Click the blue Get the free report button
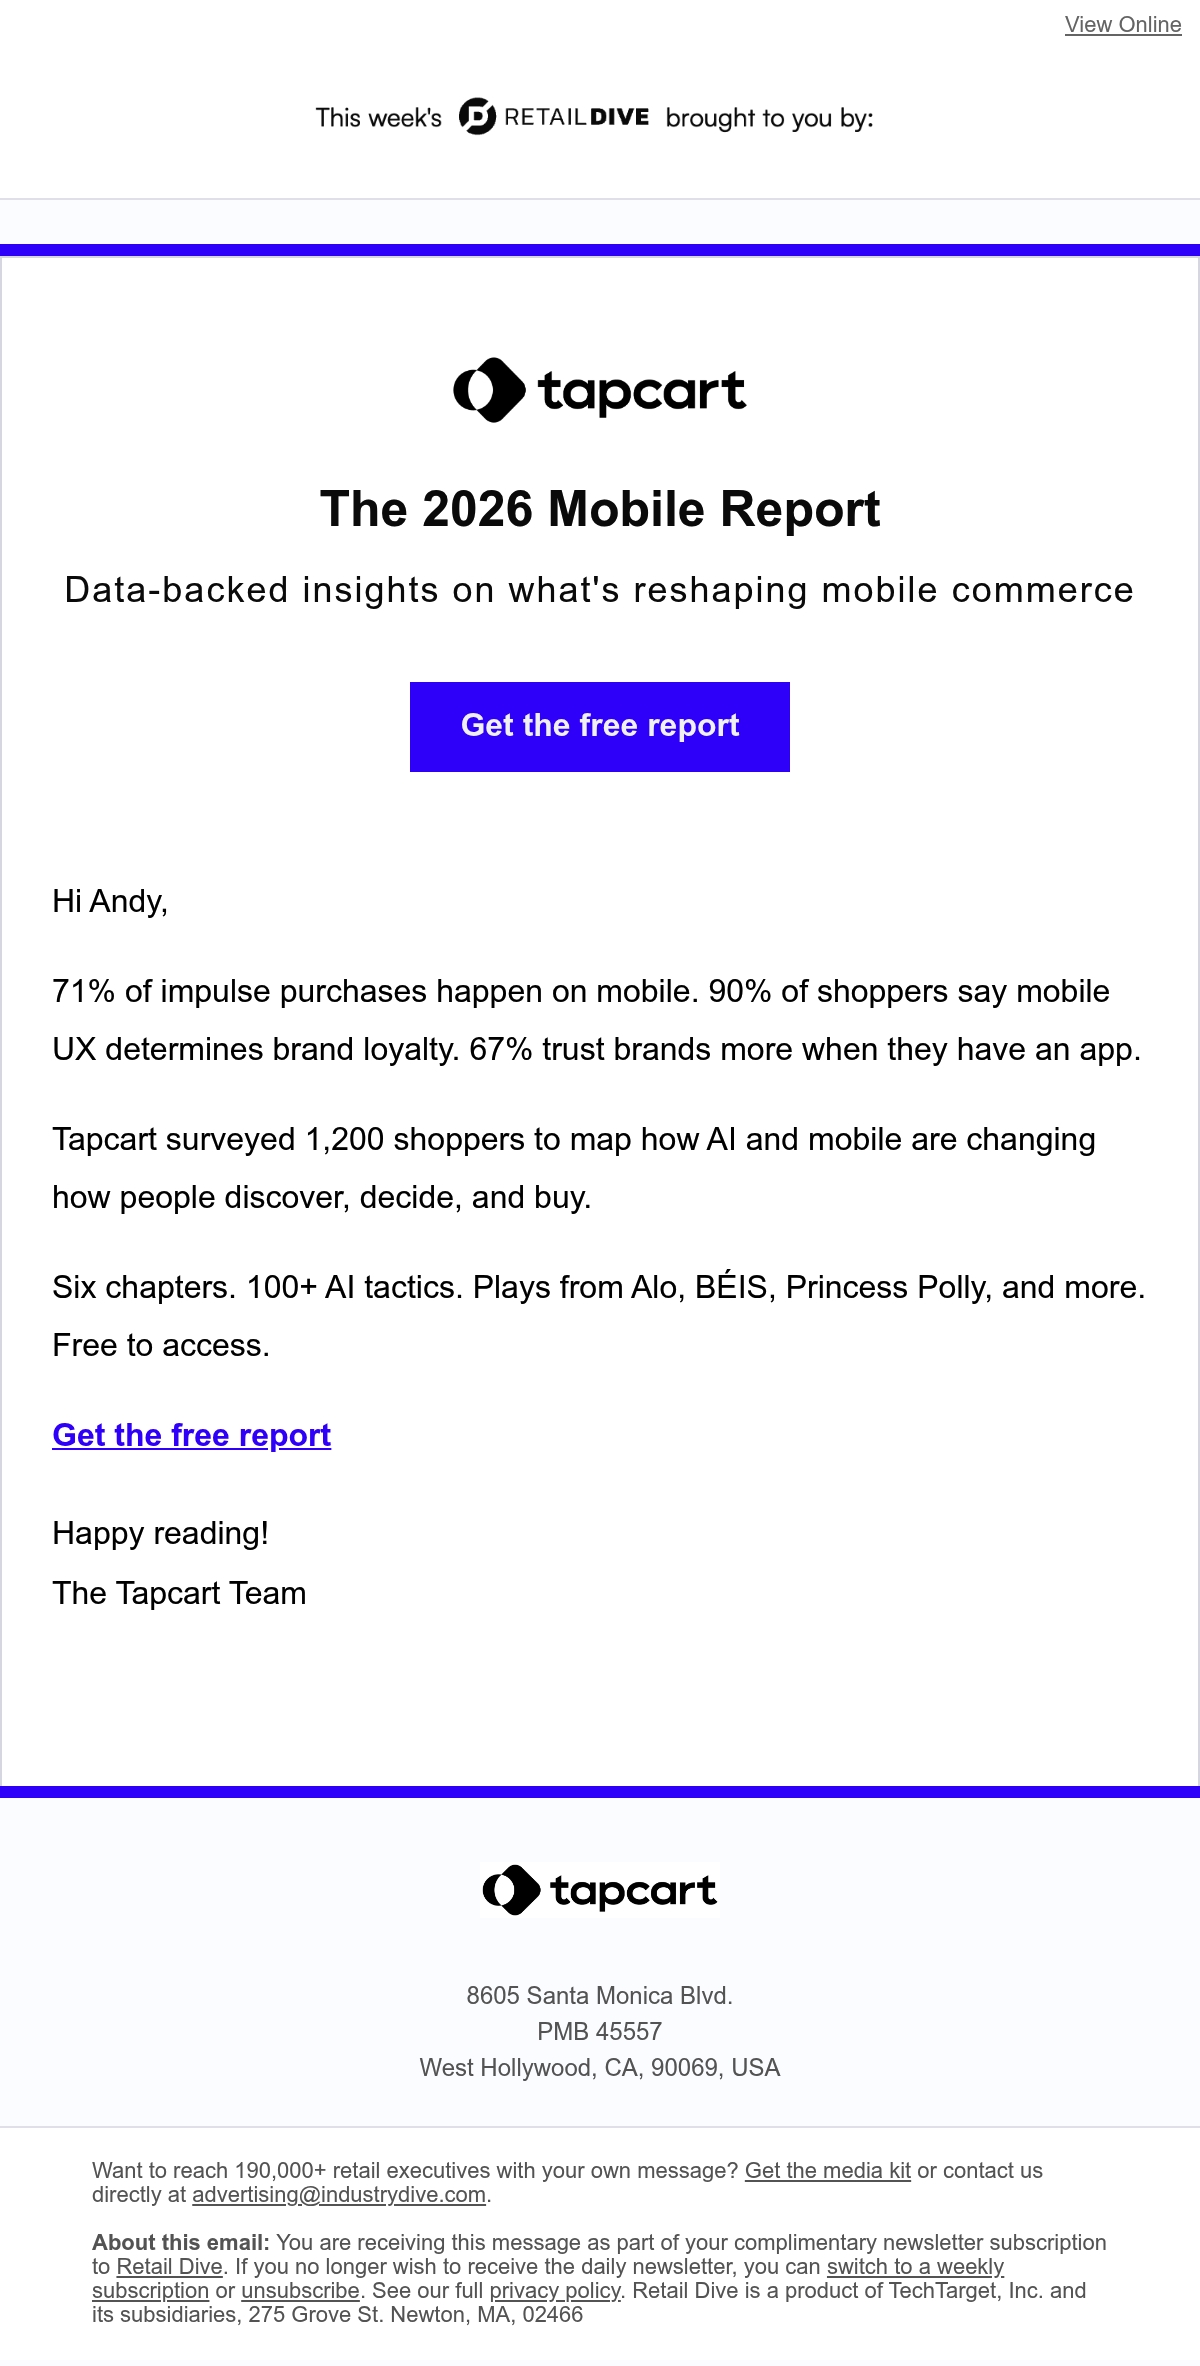 tap(600, 726)
